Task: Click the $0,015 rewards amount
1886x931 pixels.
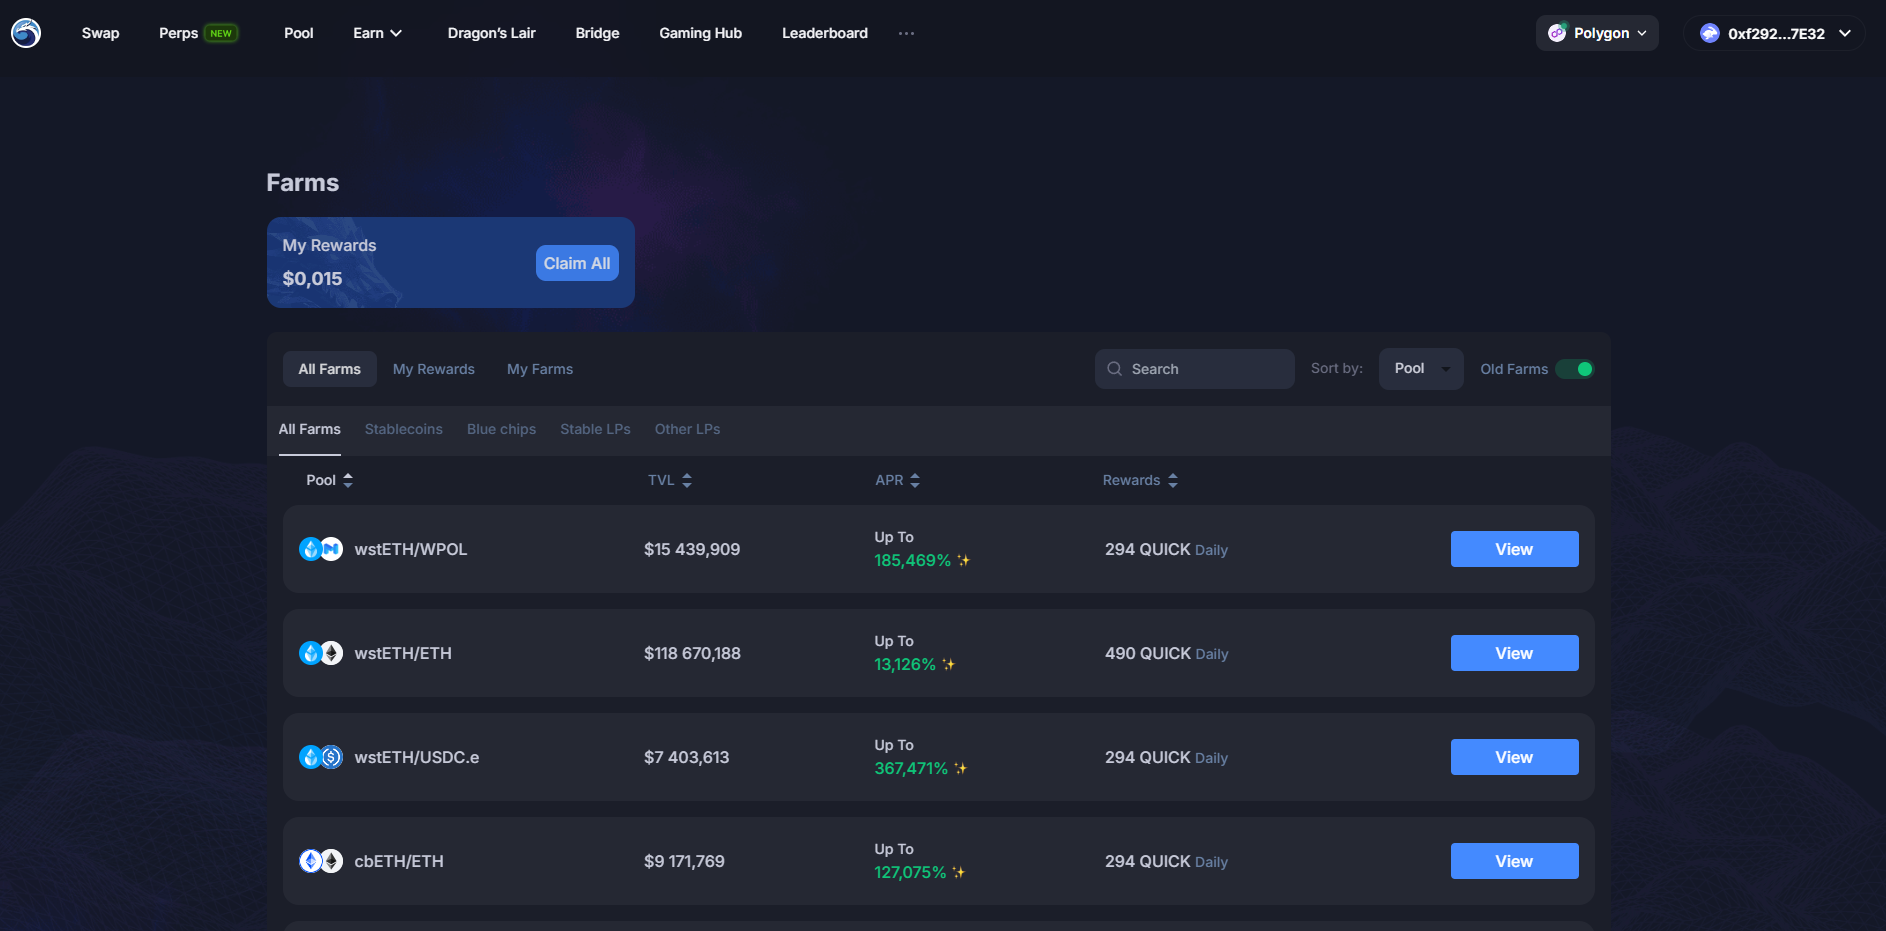Action: pyautogui.click(x=312, y=278)
